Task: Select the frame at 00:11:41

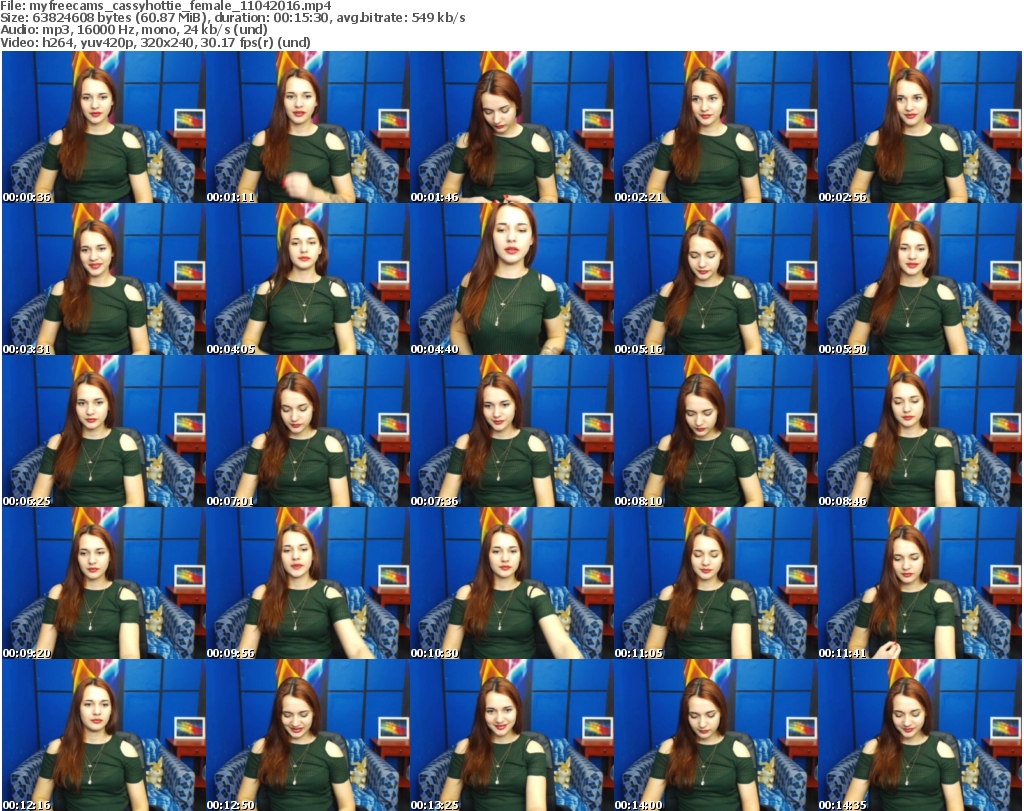Action: click(x=919, y=583)
